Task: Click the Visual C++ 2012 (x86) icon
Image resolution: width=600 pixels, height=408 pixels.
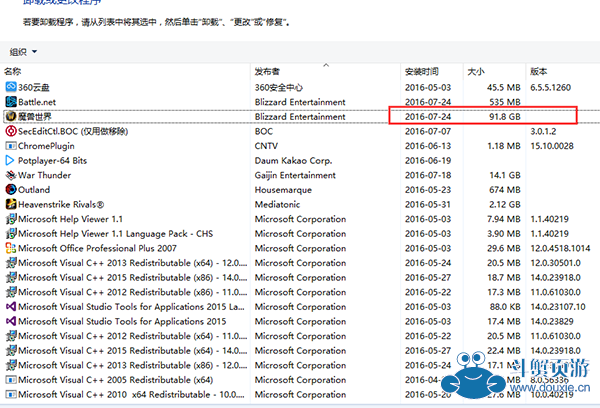Action: pos(11,292)
